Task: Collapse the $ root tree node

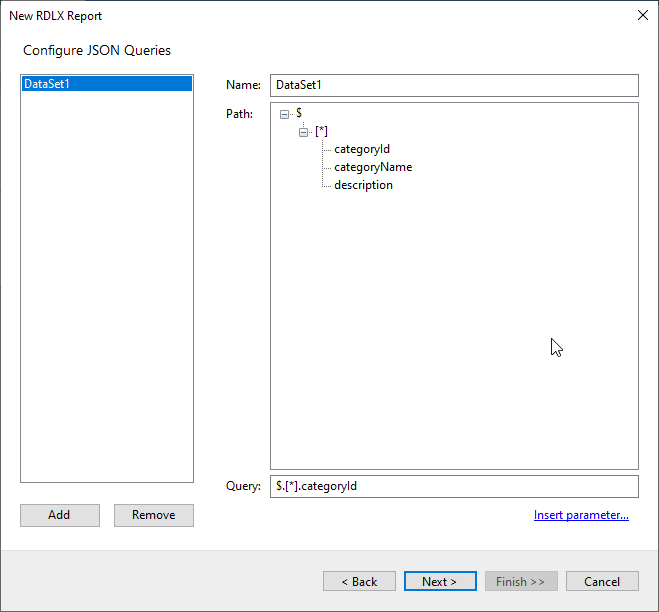Action: [285, 114]
